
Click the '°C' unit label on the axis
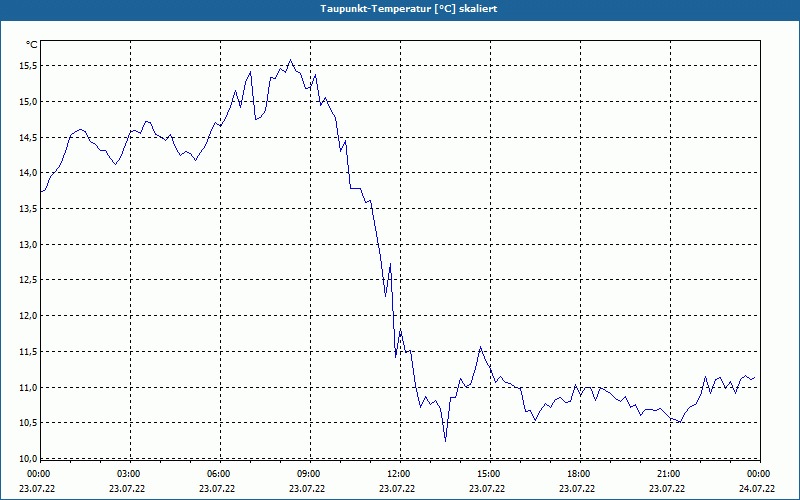coord(32,45)
